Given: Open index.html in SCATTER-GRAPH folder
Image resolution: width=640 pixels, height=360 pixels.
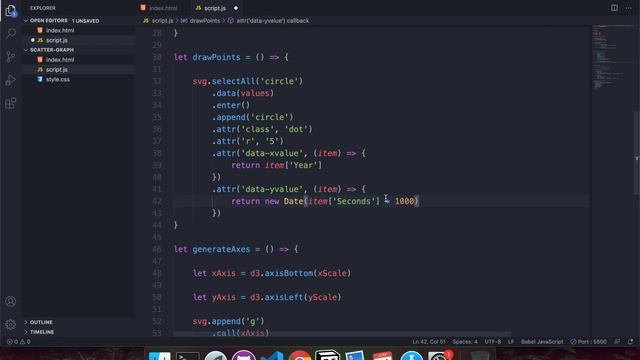Looking at the screenshot, I should [x=60, y=60].
